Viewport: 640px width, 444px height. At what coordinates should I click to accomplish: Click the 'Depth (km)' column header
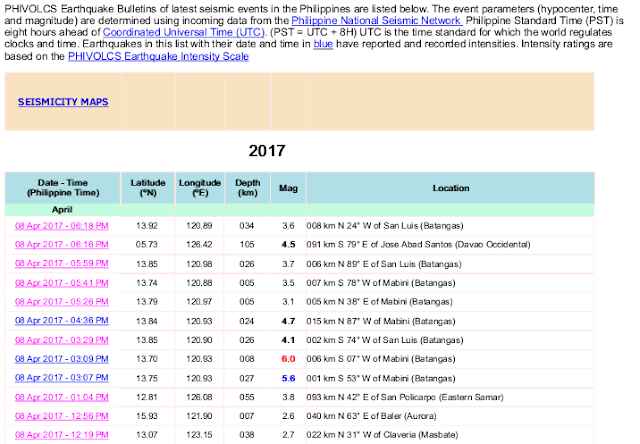(247, 188)
